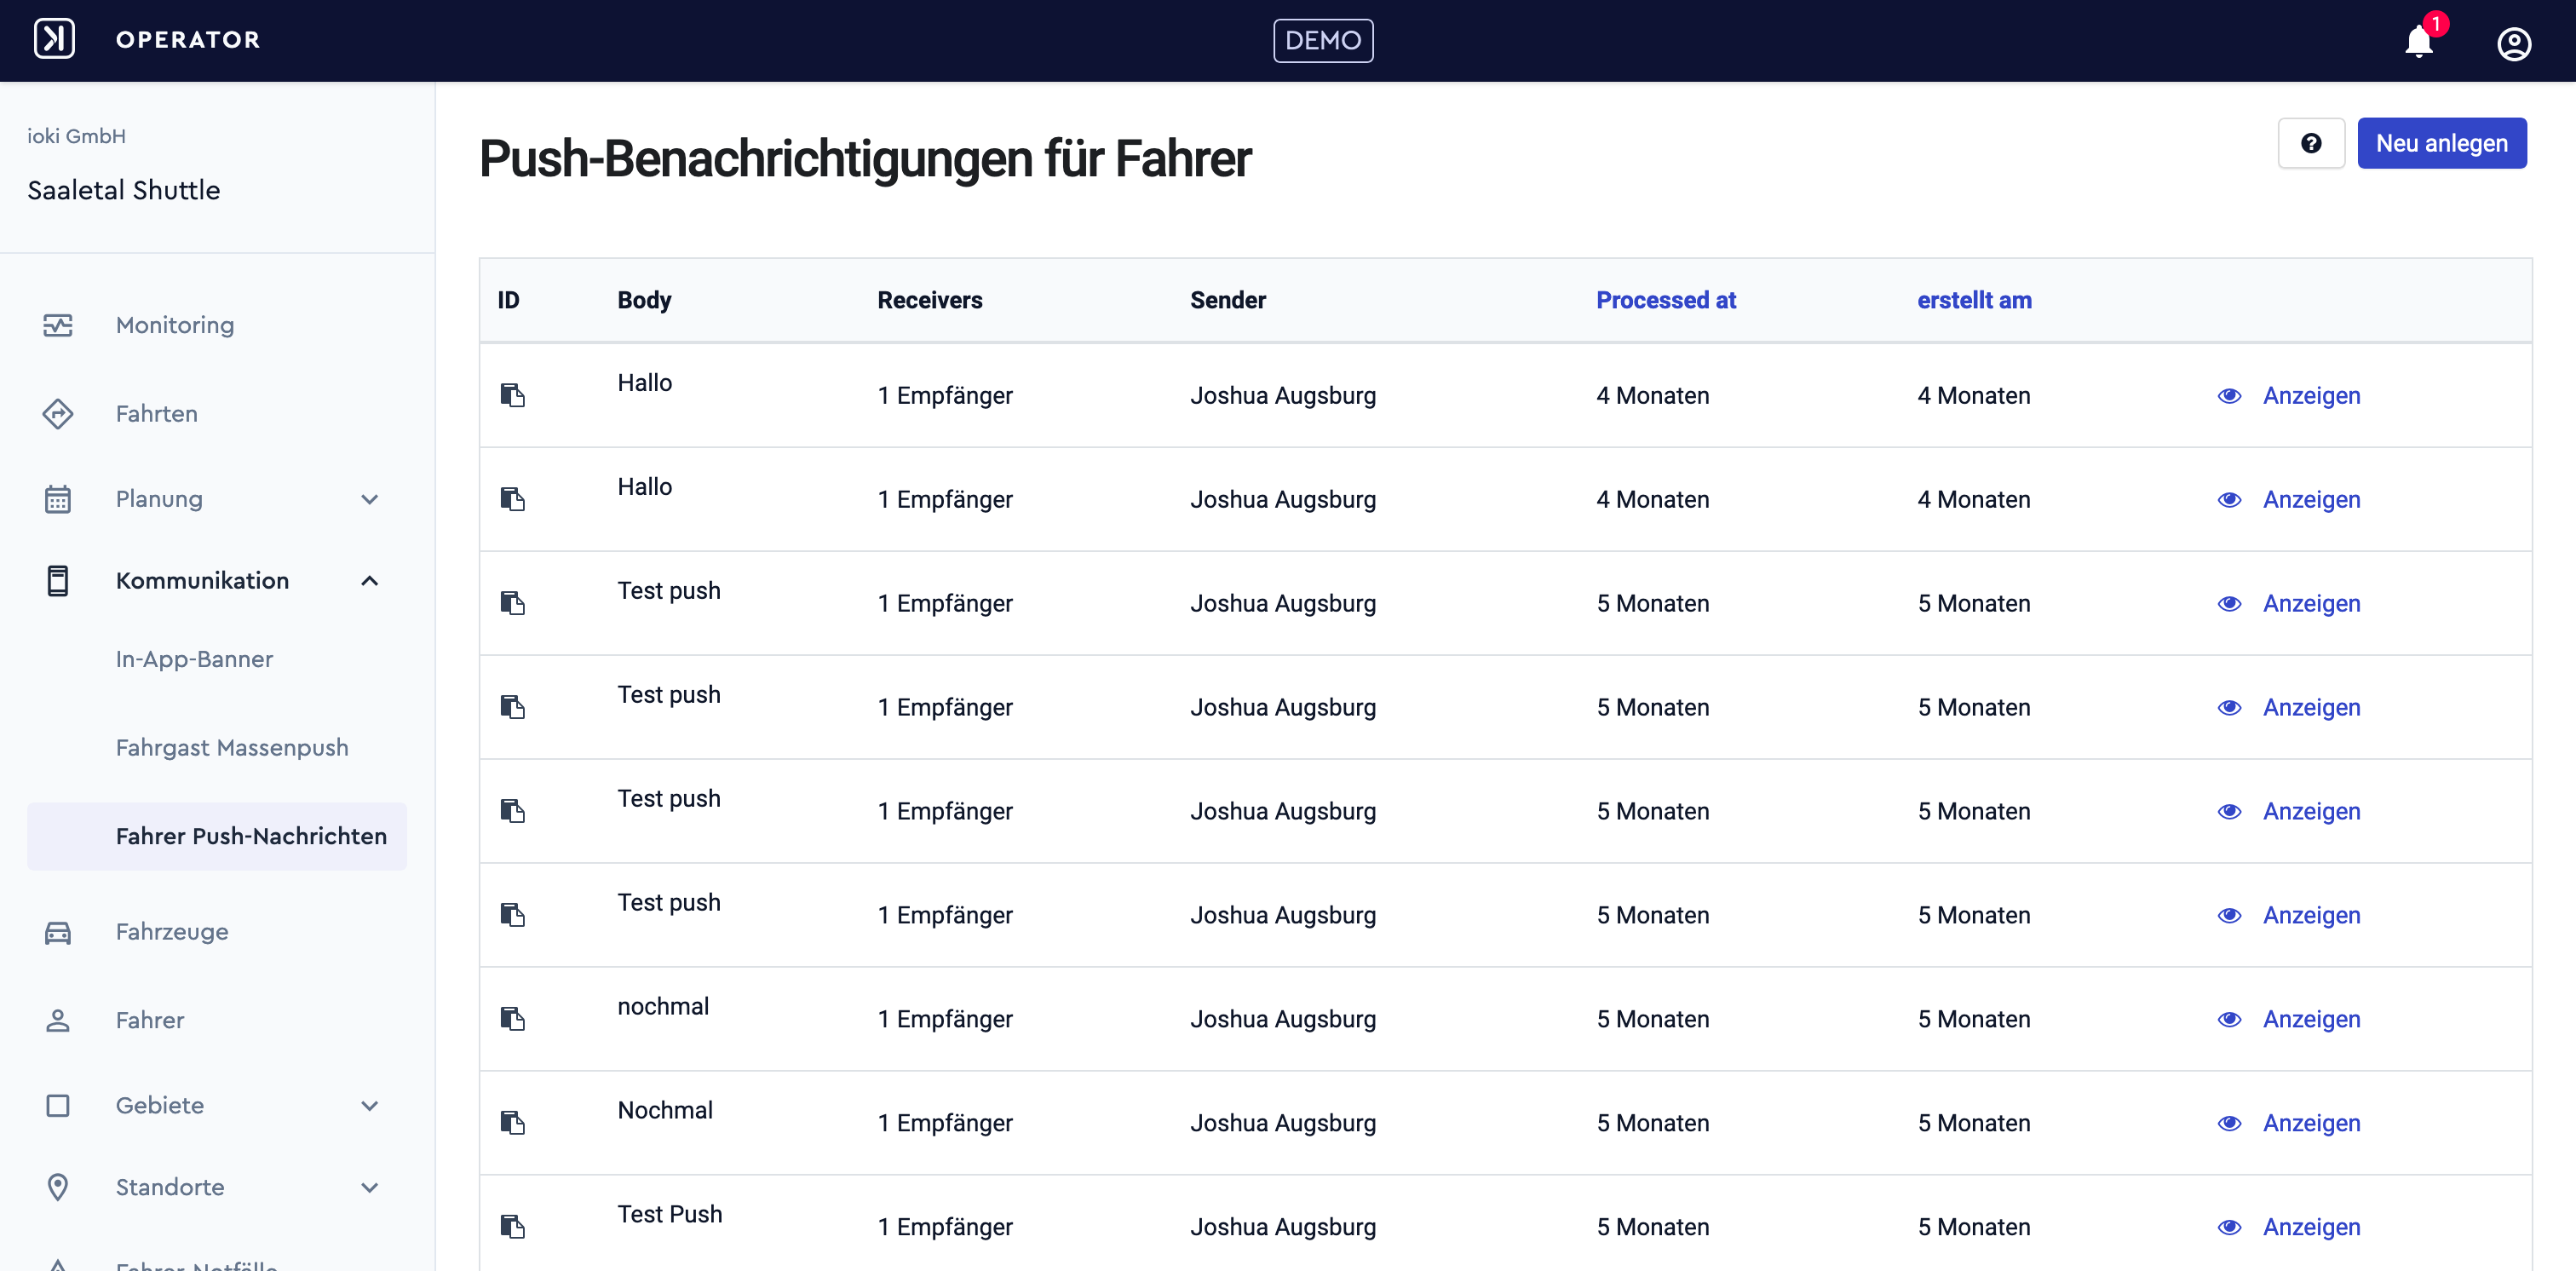Click the Body column header
Screen dimensions: 2576x1271
(x=644, y=300)
